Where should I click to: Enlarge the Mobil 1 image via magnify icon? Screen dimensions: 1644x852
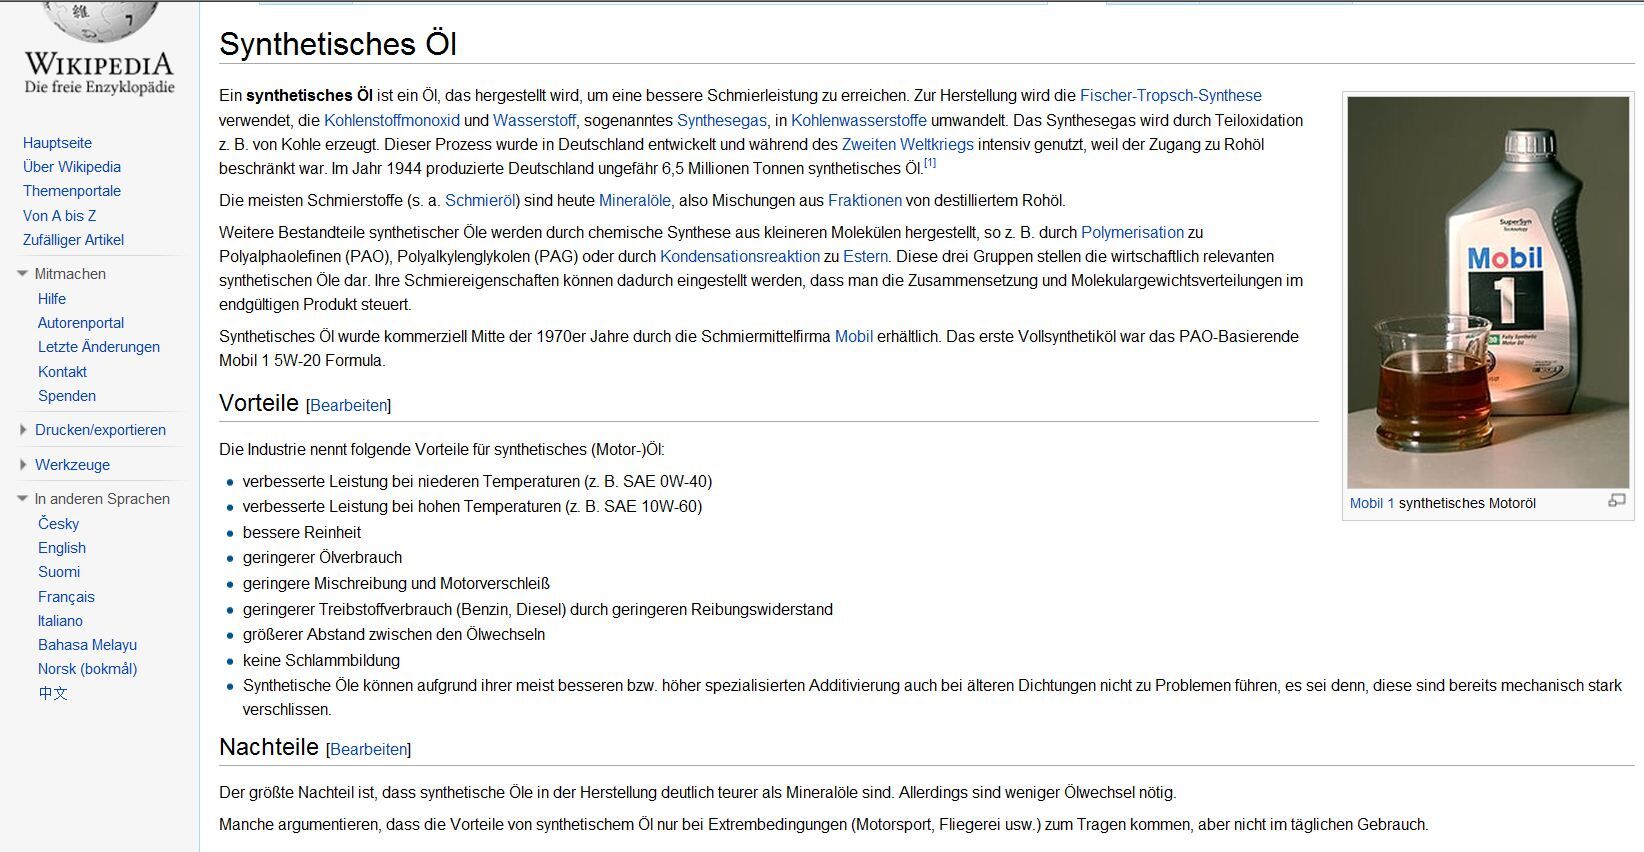click(x=1616, y=501)
